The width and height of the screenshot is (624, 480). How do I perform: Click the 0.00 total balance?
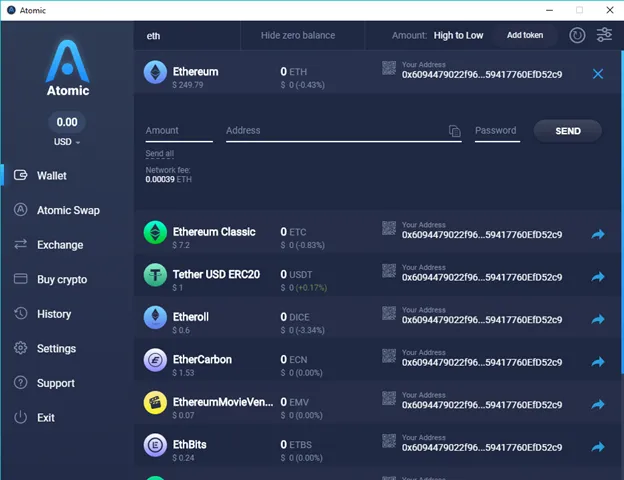coord(67,122)
